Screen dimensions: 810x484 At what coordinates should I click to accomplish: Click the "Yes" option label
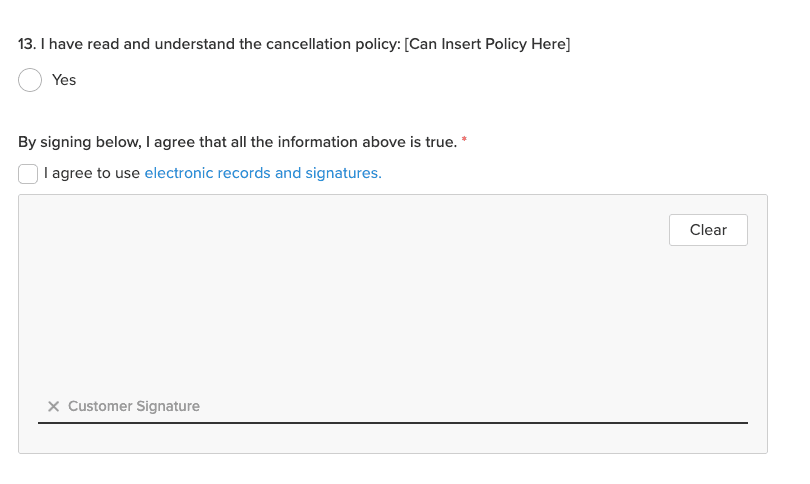coord(64,80)
